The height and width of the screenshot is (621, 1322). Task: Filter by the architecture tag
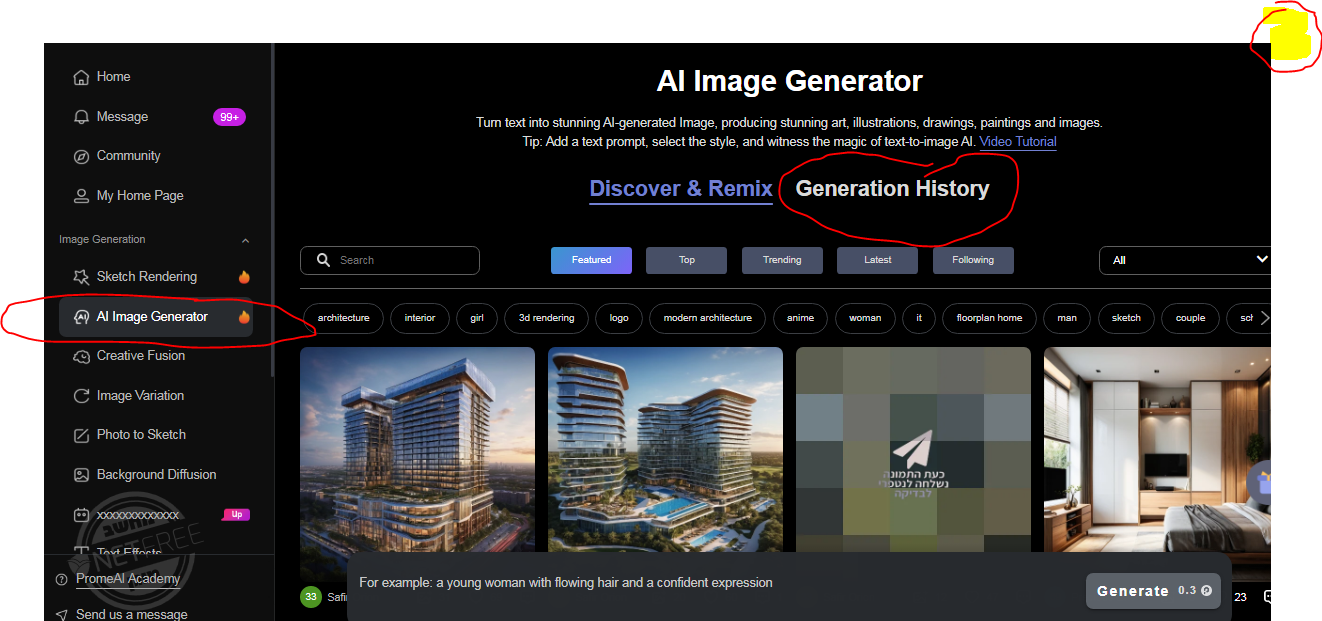pos(343,318)
